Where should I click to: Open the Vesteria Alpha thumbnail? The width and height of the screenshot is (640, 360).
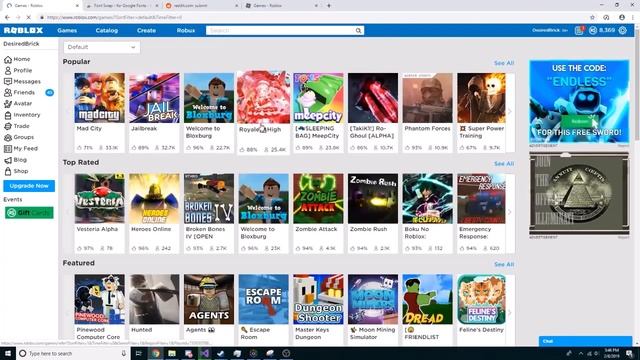coord(100,198)
